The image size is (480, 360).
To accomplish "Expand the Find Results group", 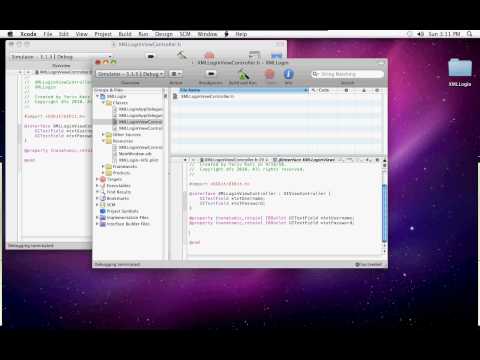I will (97, 192).
